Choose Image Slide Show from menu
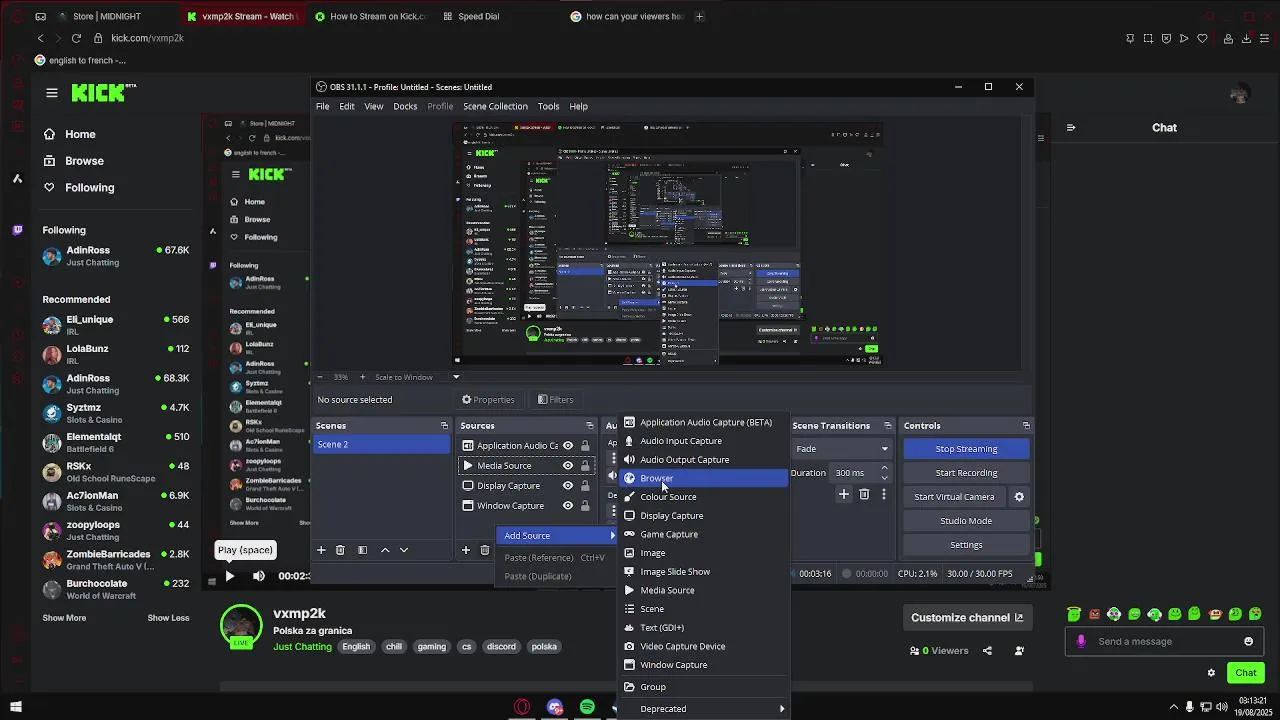The height and width of the screenshot is (720, 1280). point(703,572)
